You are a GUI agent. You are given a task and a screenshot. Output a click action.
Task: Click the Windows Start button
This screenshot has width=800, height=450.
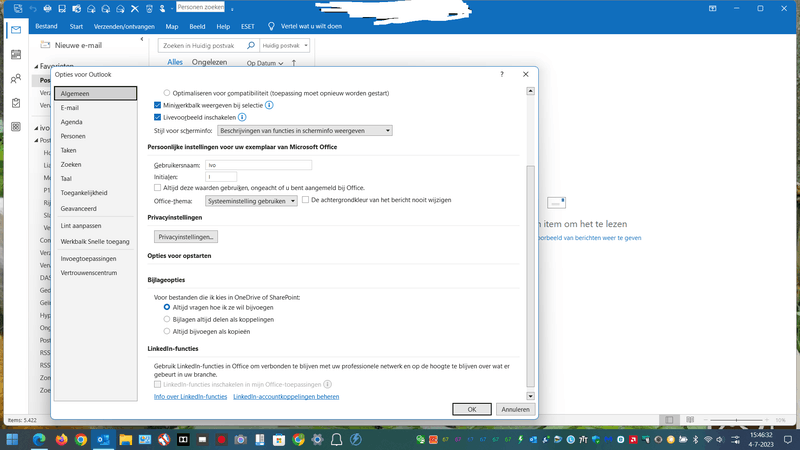tap(12, 439)
